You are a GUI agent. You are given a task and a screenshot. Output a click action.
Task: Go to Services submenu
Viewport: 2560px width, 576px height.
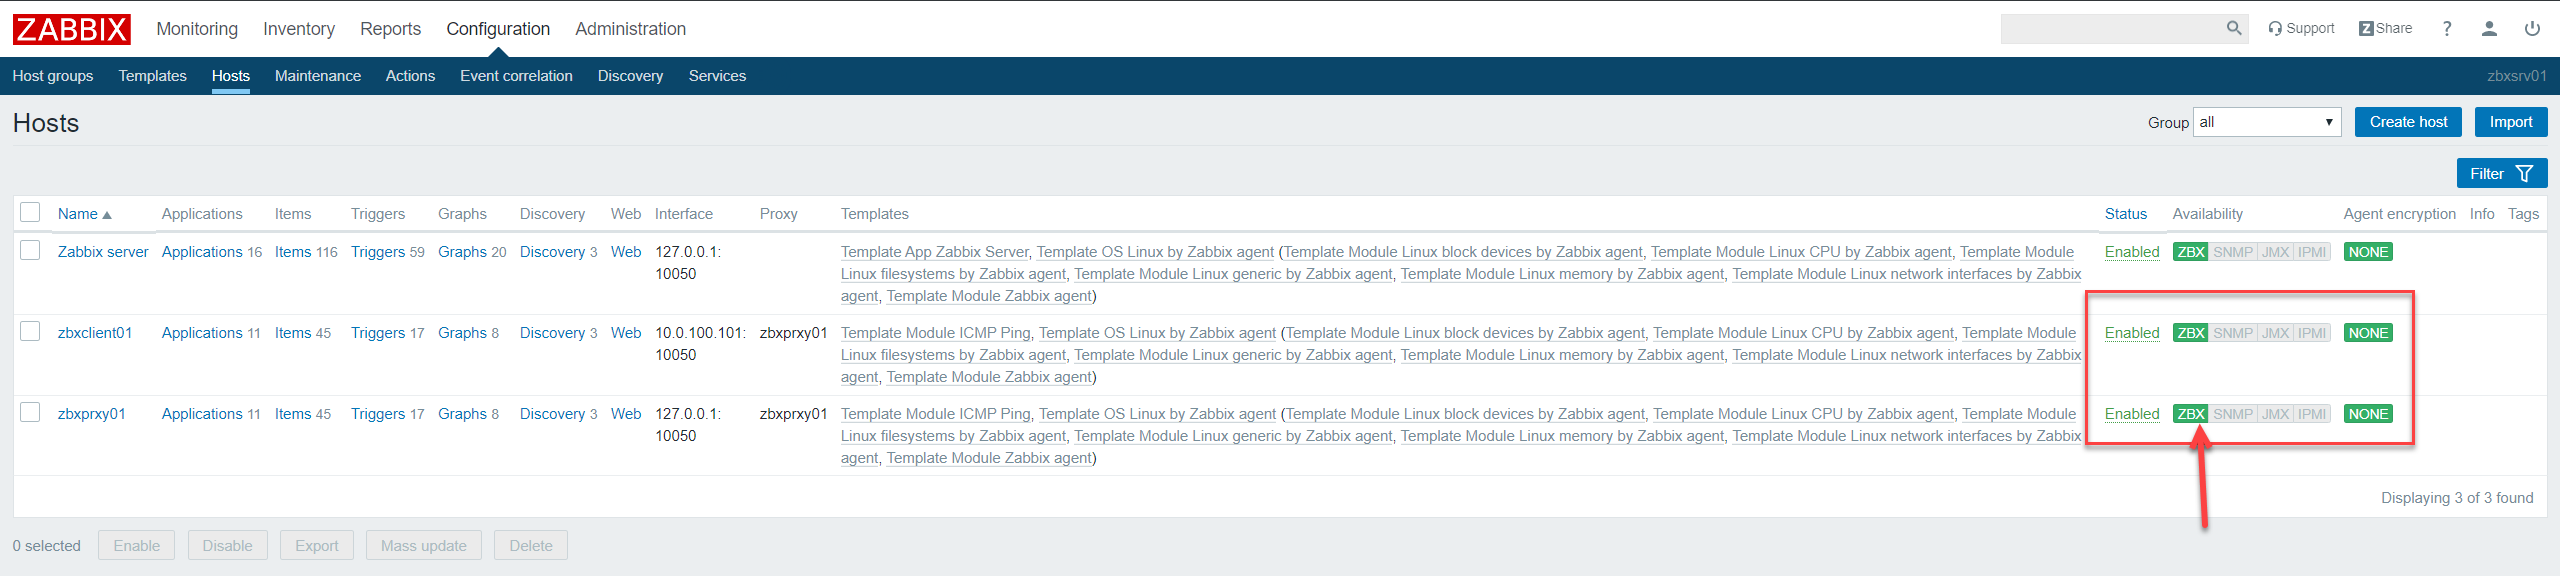click(717, 76)
